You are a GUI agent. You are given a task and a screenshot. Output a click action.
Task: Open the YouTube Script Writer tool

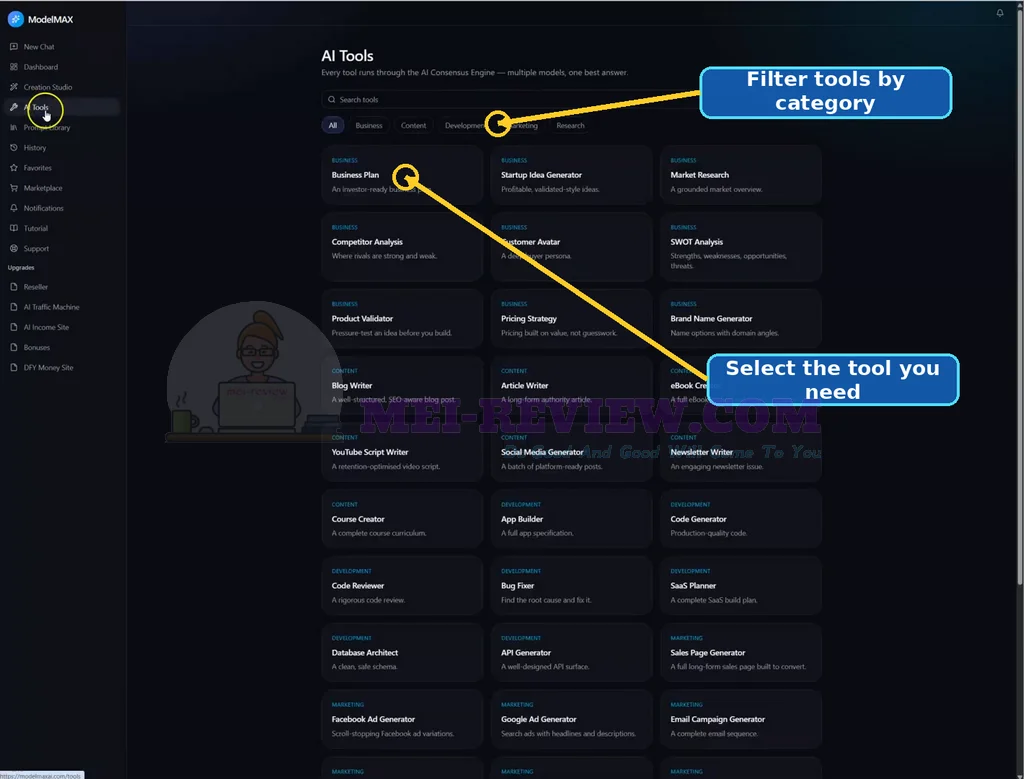[402, 452]
